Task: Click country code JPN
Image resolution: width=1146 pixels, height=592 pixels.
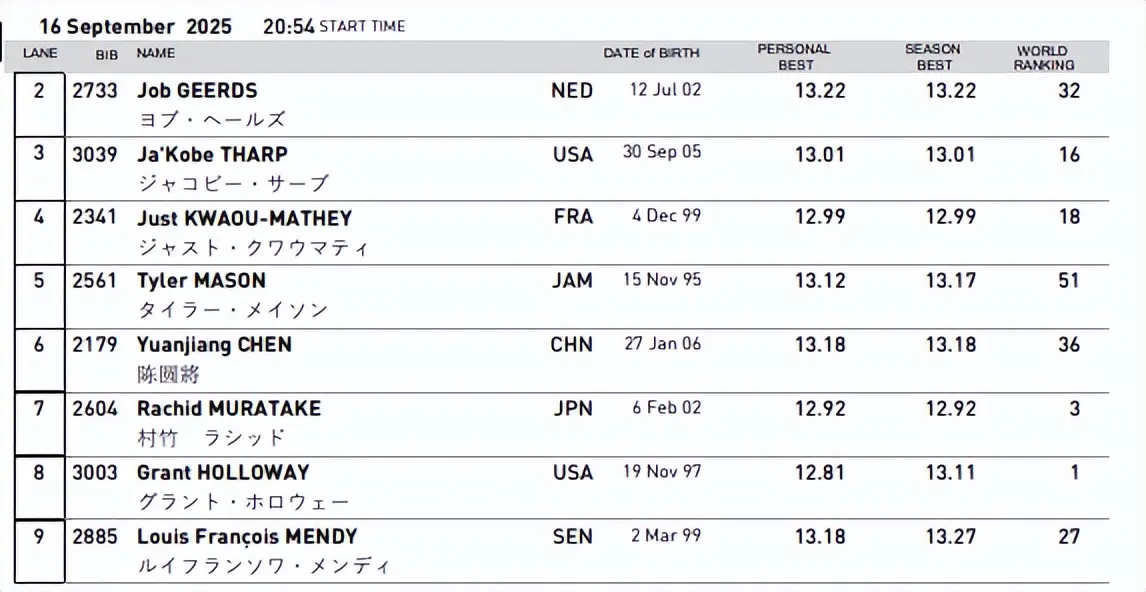Action: coord(572,408)
